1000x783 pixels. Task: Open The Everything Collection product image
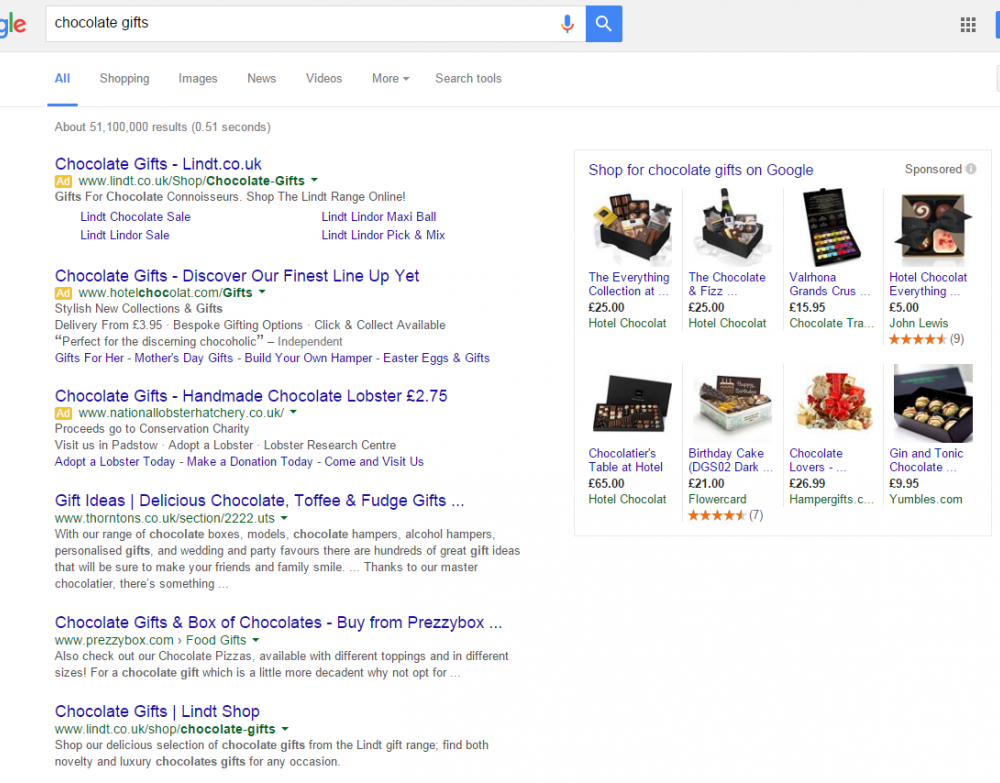(x=630, y=228)
